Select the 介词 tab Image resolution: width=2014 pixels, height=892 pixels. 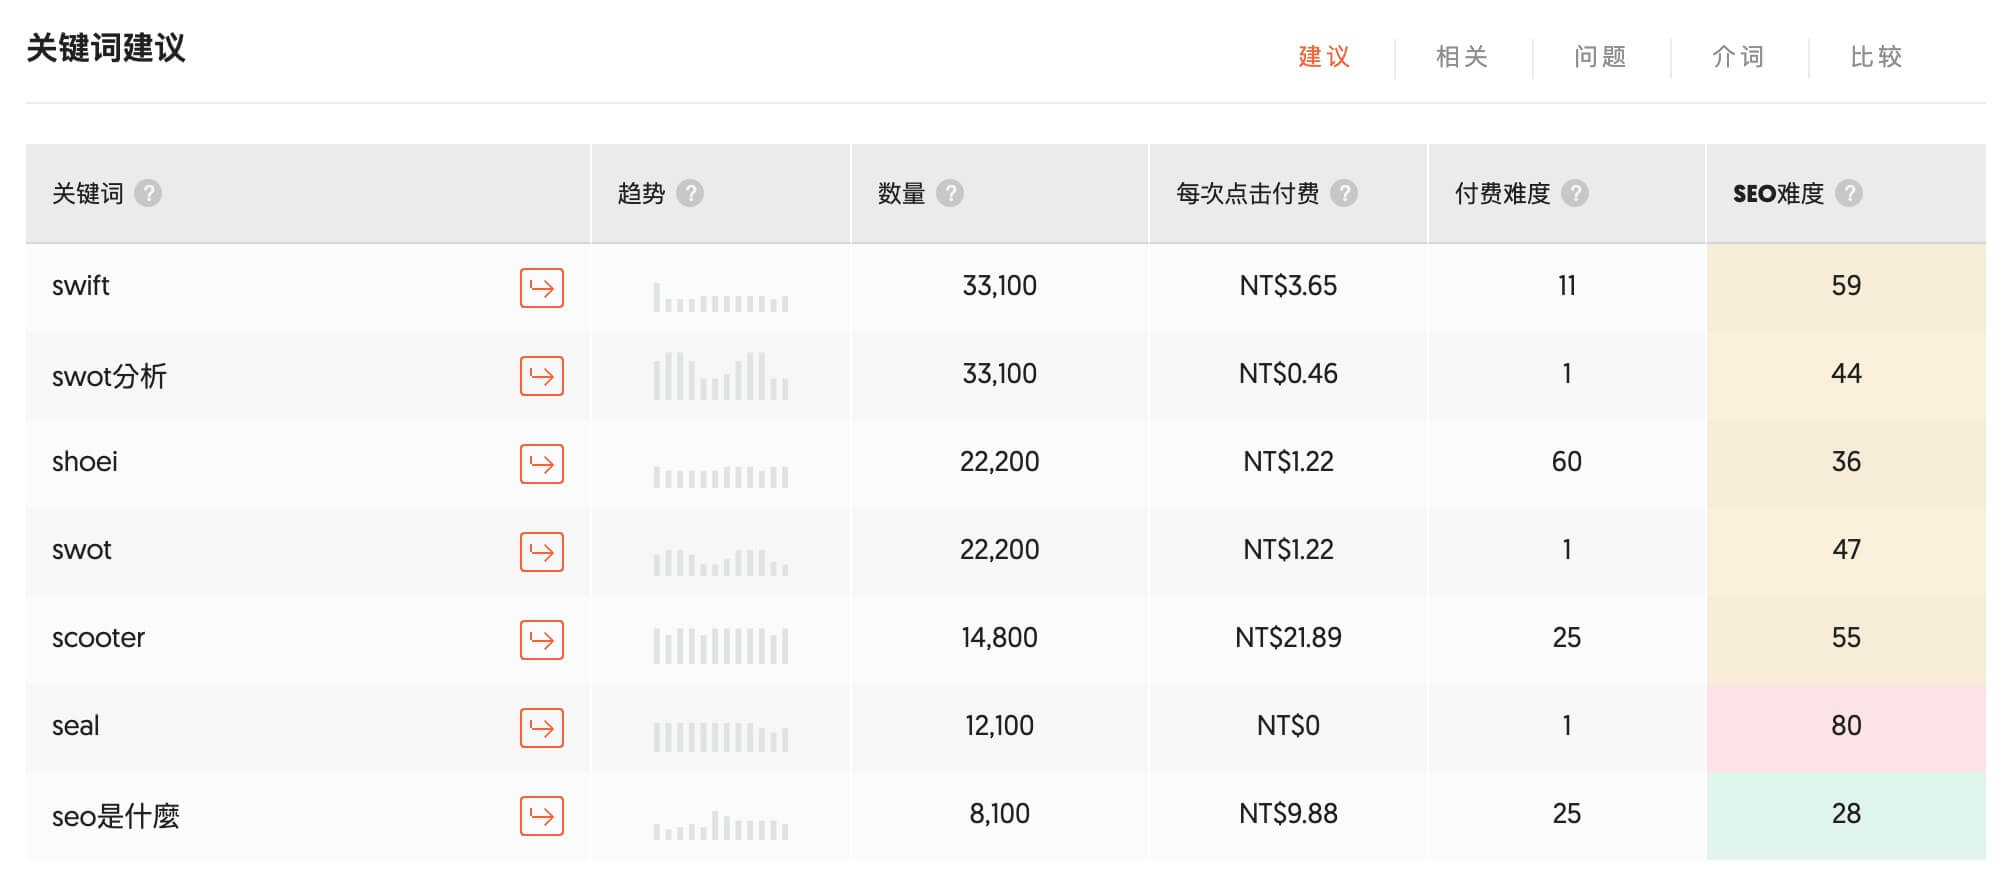click(x=1738, y=57)
